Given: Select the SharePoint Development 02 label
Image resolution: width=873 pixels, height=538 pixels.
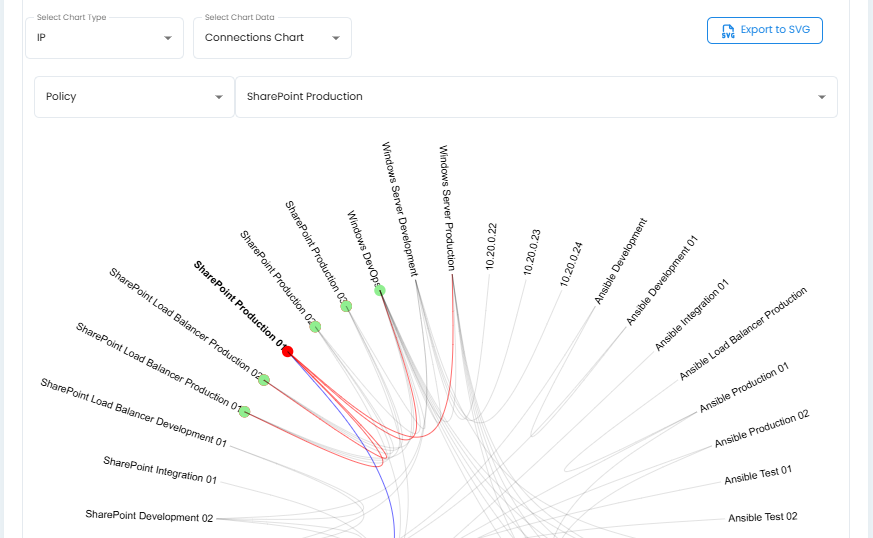Looking at the screenshot, I should click(x=149, y=517).
